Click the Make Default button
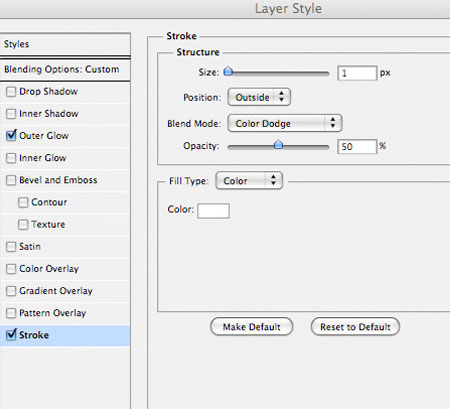 [x=252, y=327]
